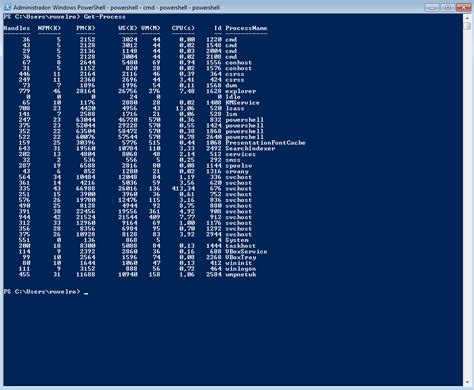Click the NPM(K) column header
This screenshot has width=474, height=390.
pos(49,28)
